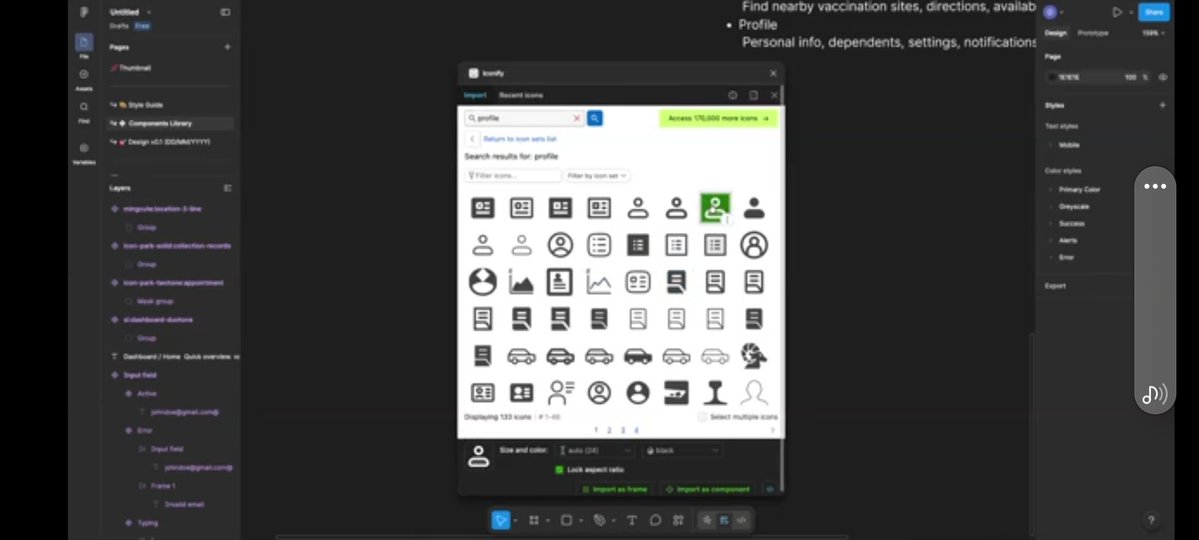Pick the filled user circle icon in last row

pos(637,393)
